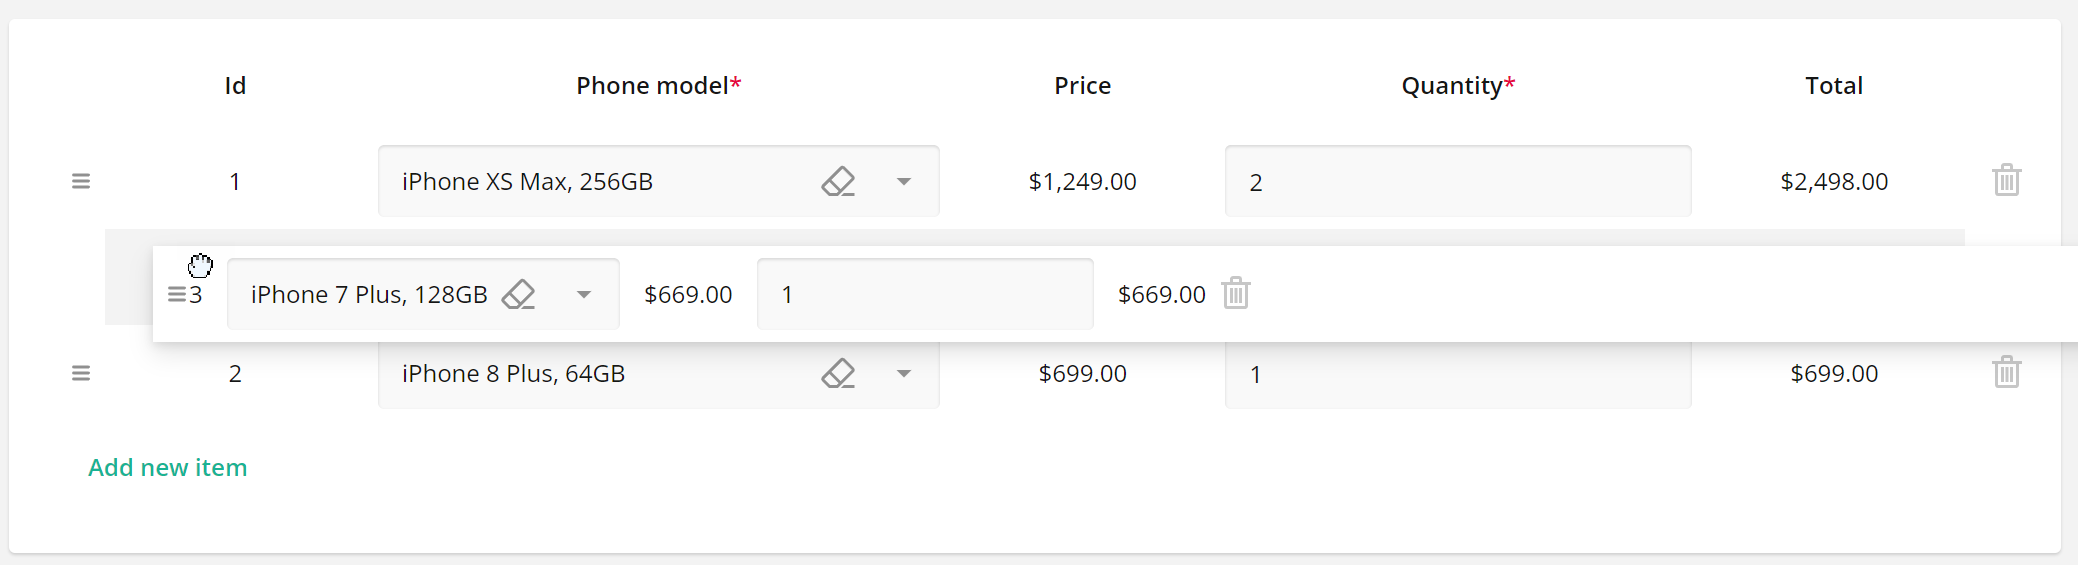The height and width of the screenshot is (565, 2078).
Task: Click drag handle of iPhone 8 Plus row
Action: pos(81,373)
